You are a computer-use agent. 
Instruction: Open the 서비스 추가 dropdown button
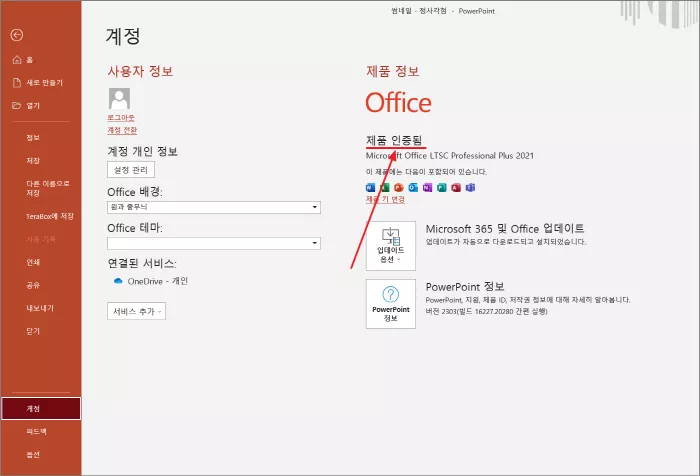tap(137, 311)
